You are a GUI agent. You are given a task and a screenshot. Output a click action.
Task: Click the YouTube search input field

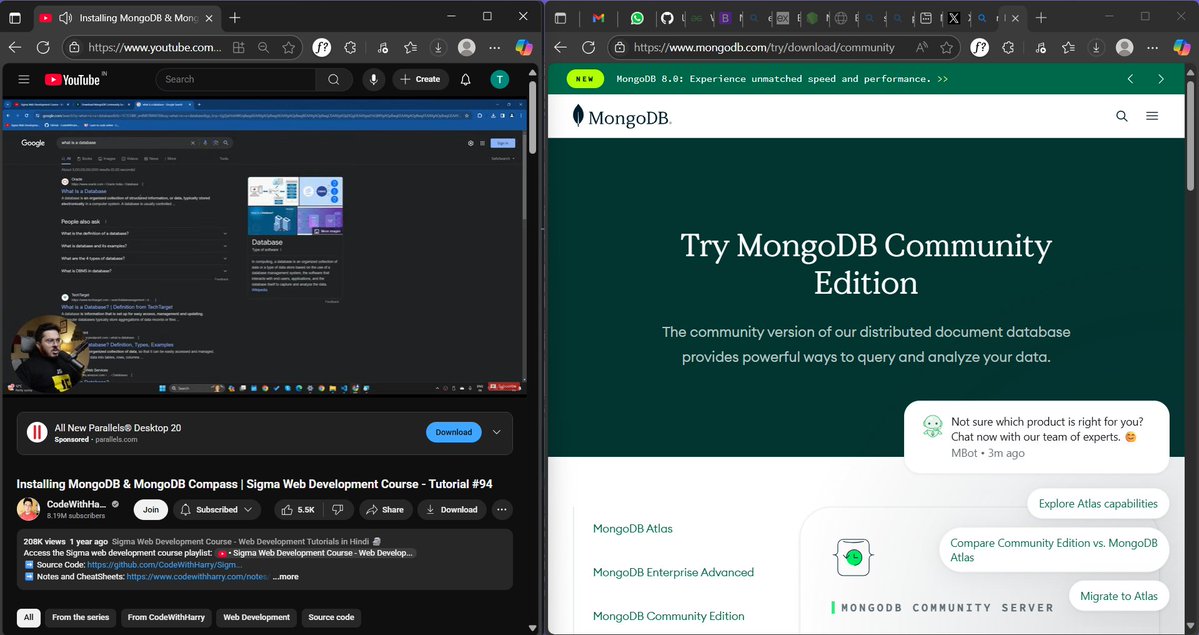[x=236, y=80]
